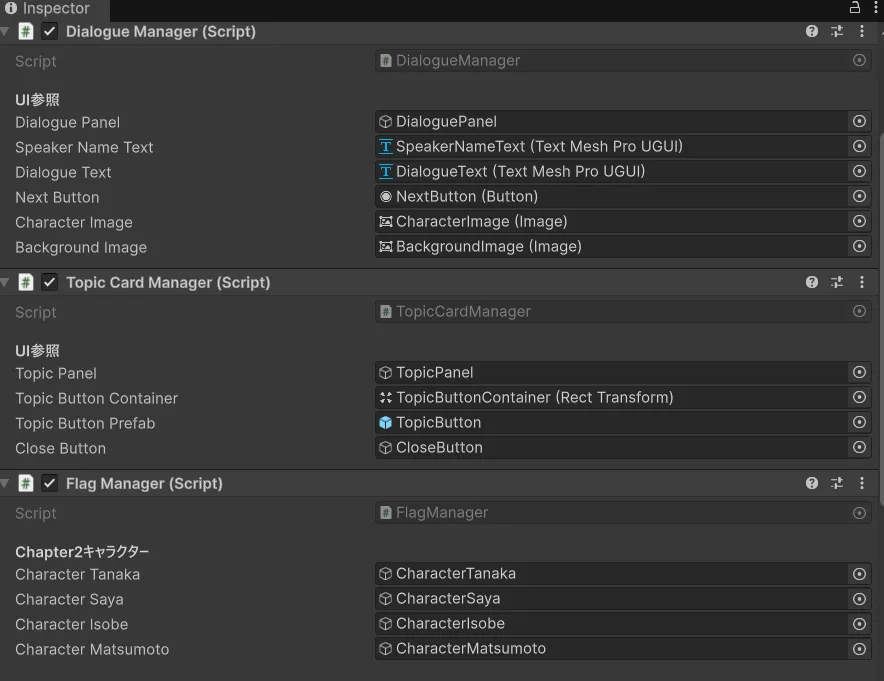Screen dimensions: 884x681
Task: Open object picker for Topic Button Prefab field
Action: (859, 422)
